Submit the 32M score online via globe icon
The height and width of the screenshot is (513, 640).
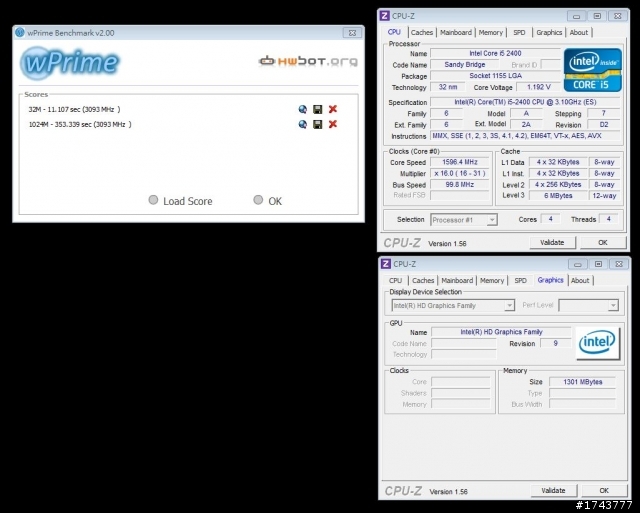(x=302, y=109)
